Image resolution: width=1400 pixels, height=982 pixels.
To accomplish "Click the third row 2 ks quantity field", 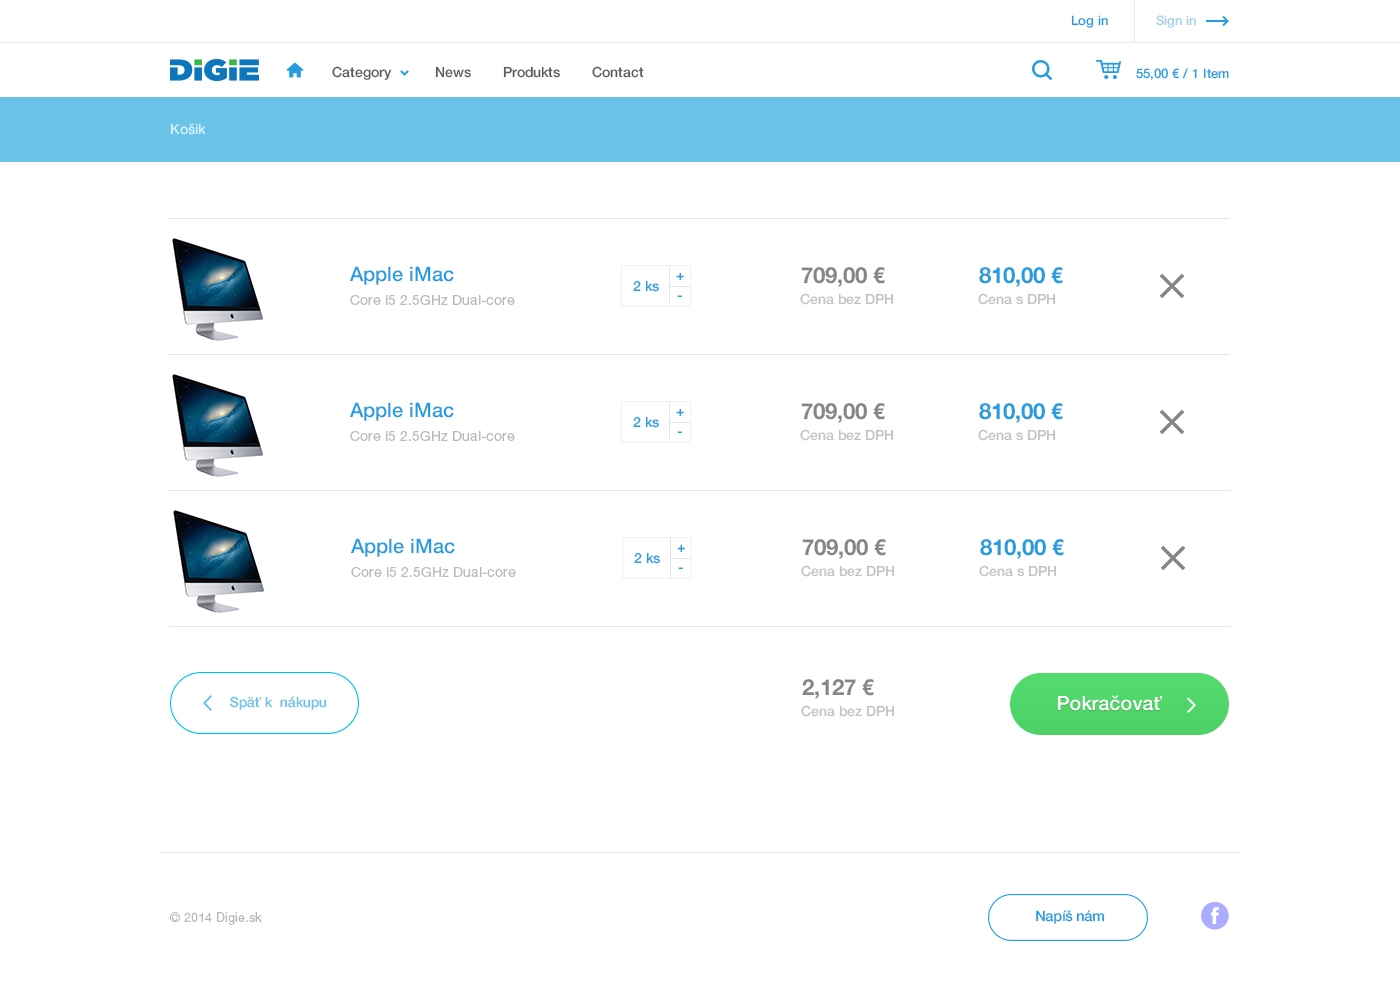I will 646,558.
